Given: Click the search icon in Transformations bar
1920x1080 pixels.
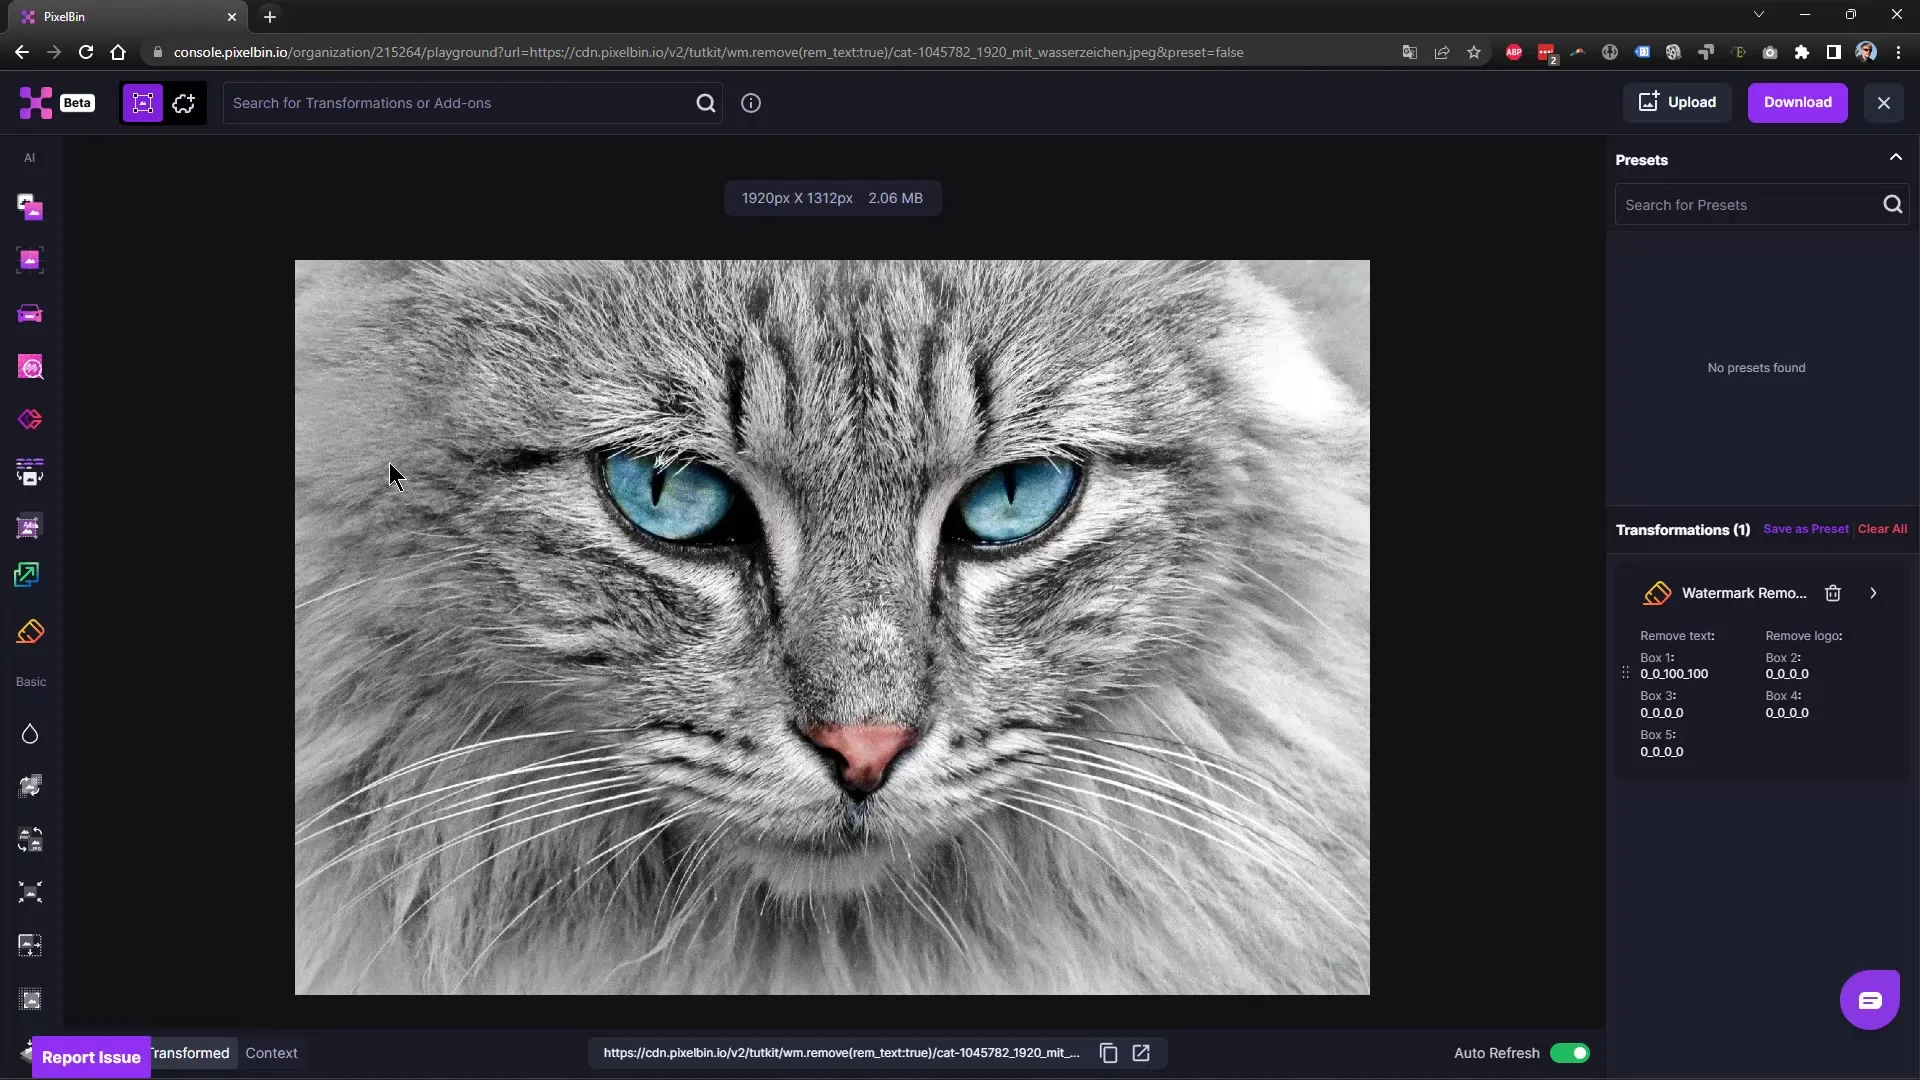Looking at the screenshot, I should point(705,103).
